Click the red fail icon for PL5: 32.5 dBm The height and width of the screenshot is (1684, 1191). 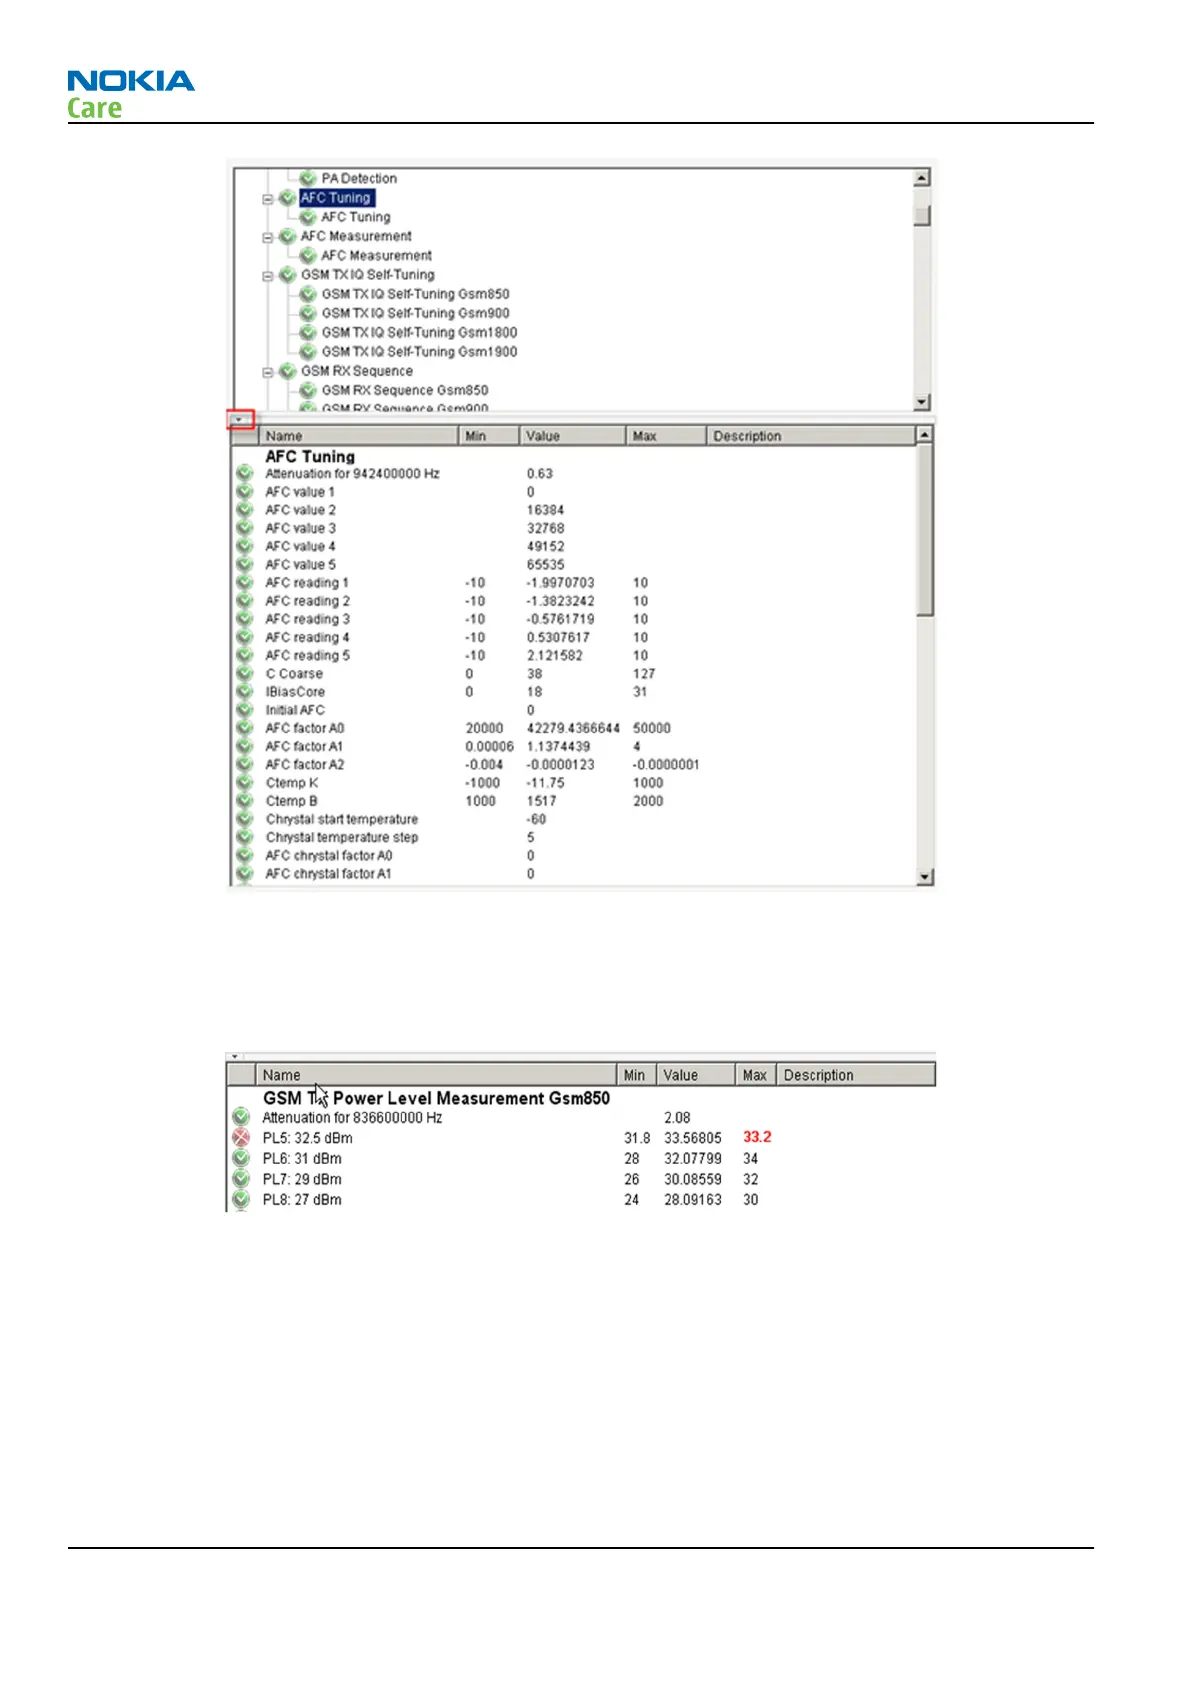coord(241,1138)
